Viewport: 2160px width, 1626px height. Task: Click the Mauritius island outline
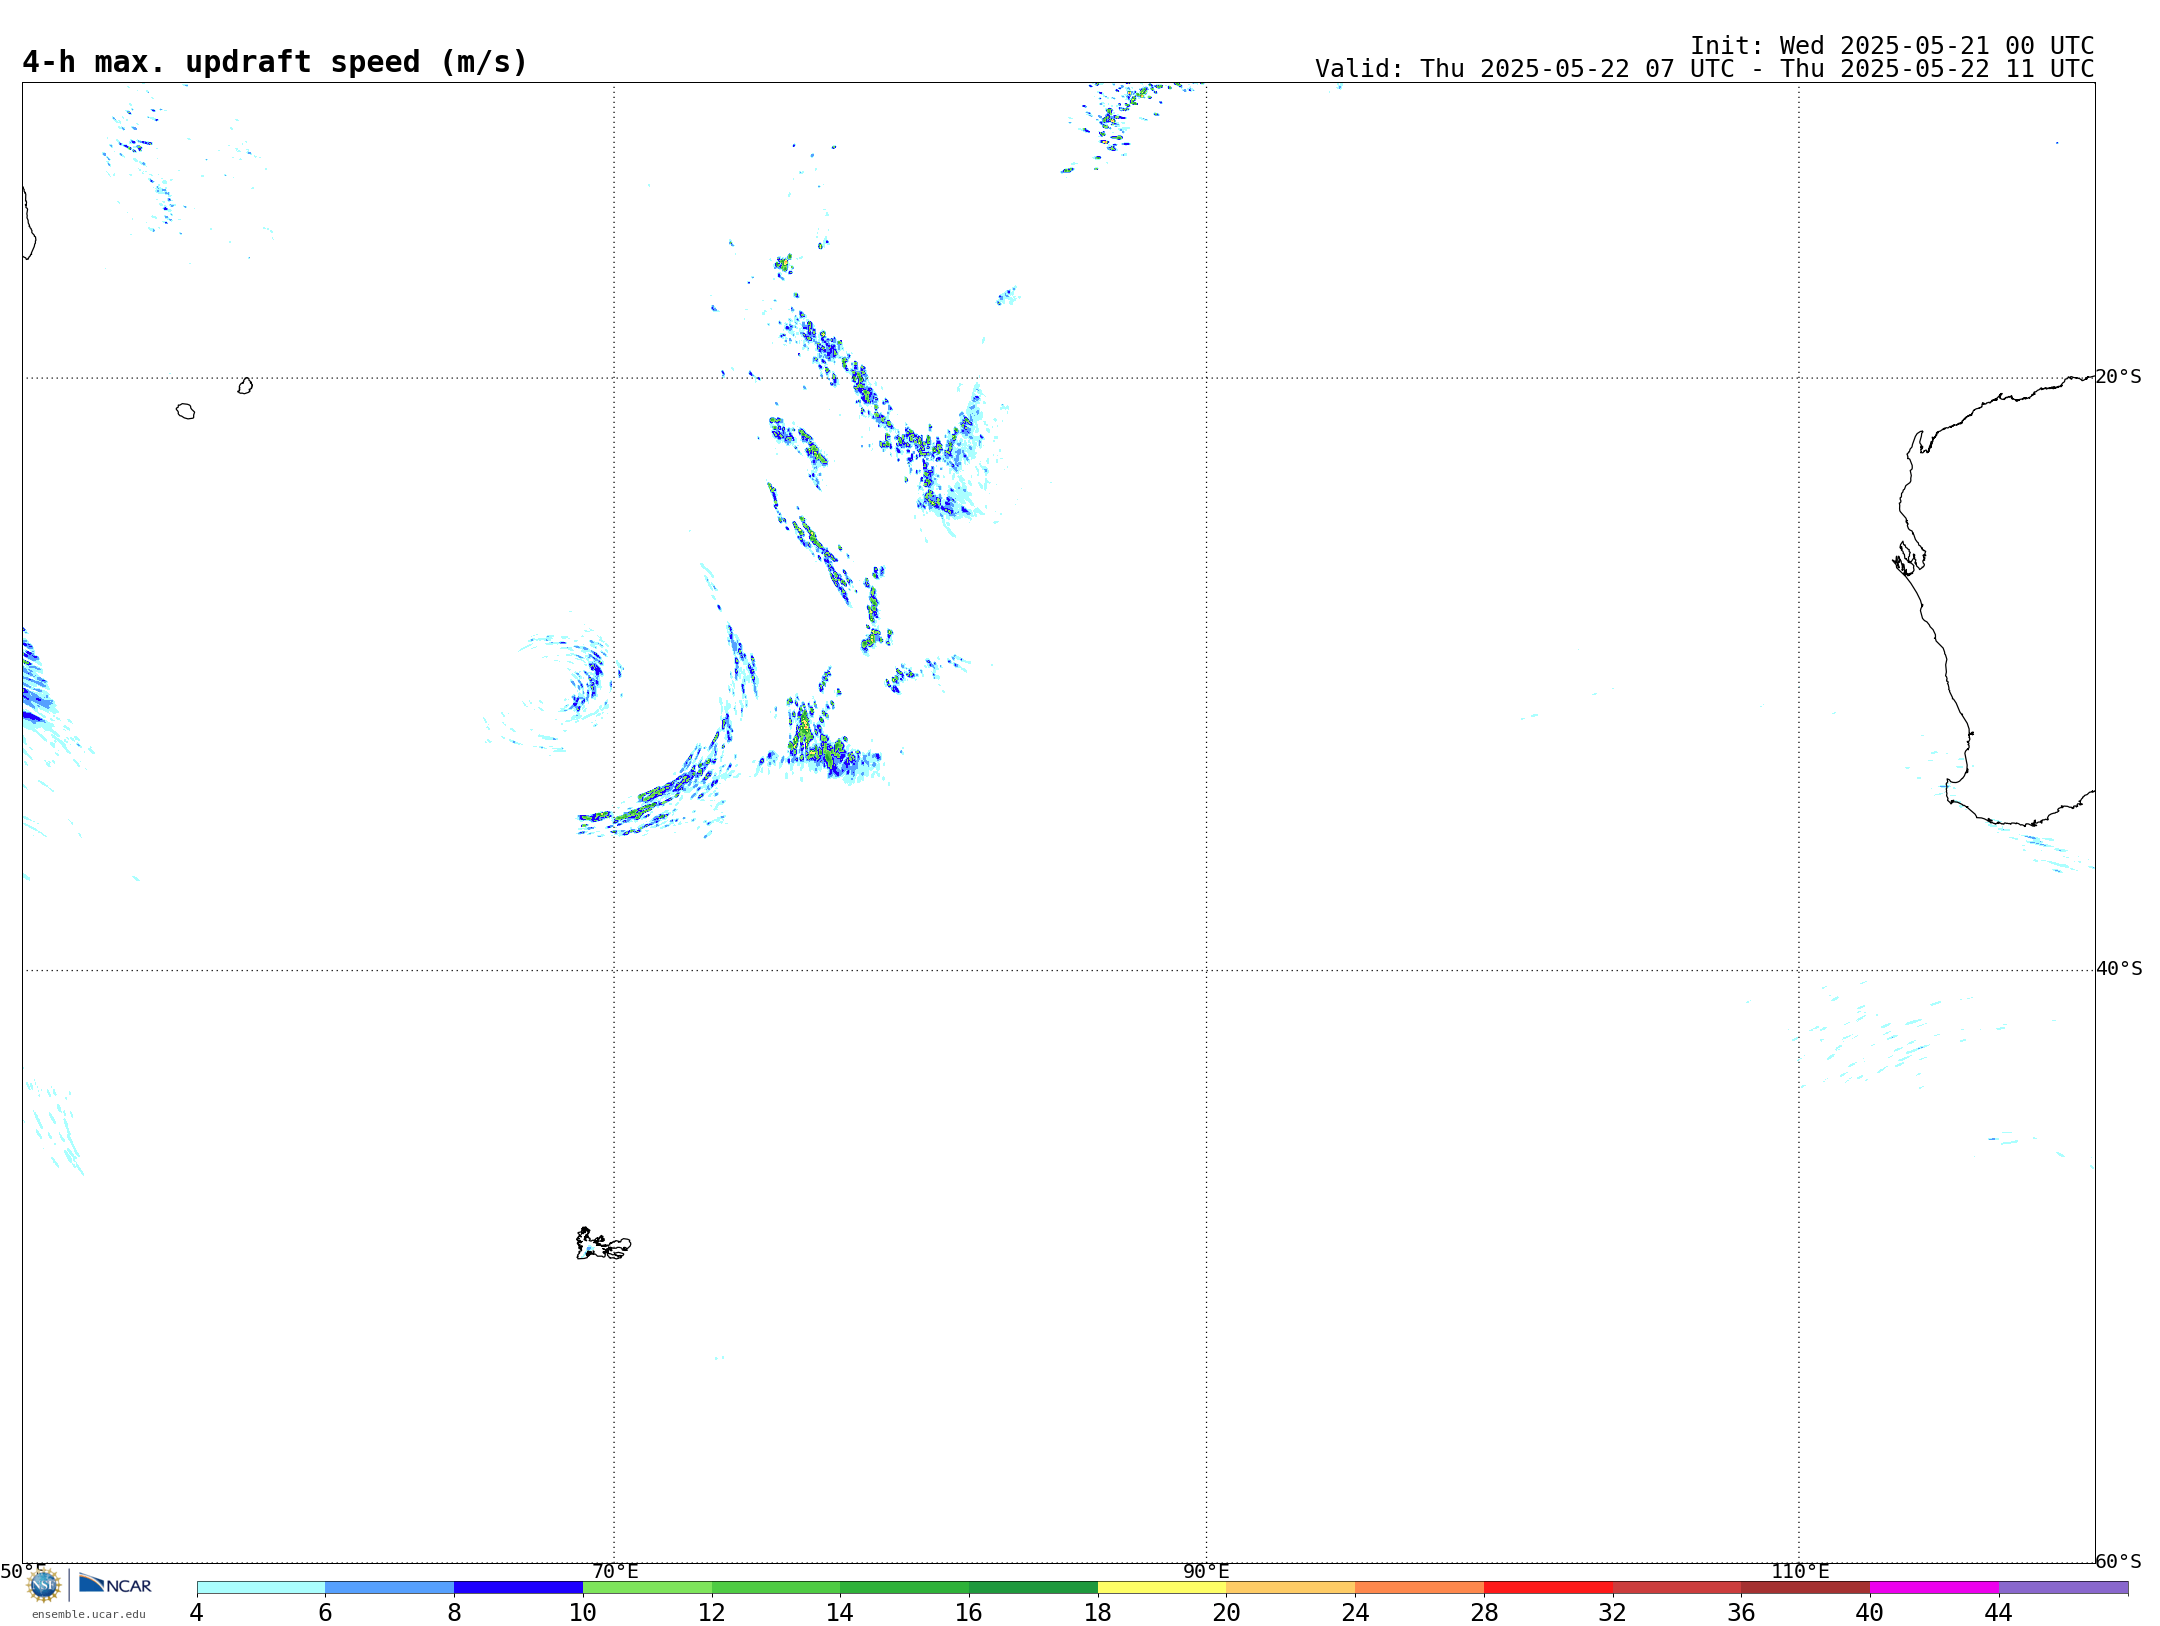[x=245, y=386]
